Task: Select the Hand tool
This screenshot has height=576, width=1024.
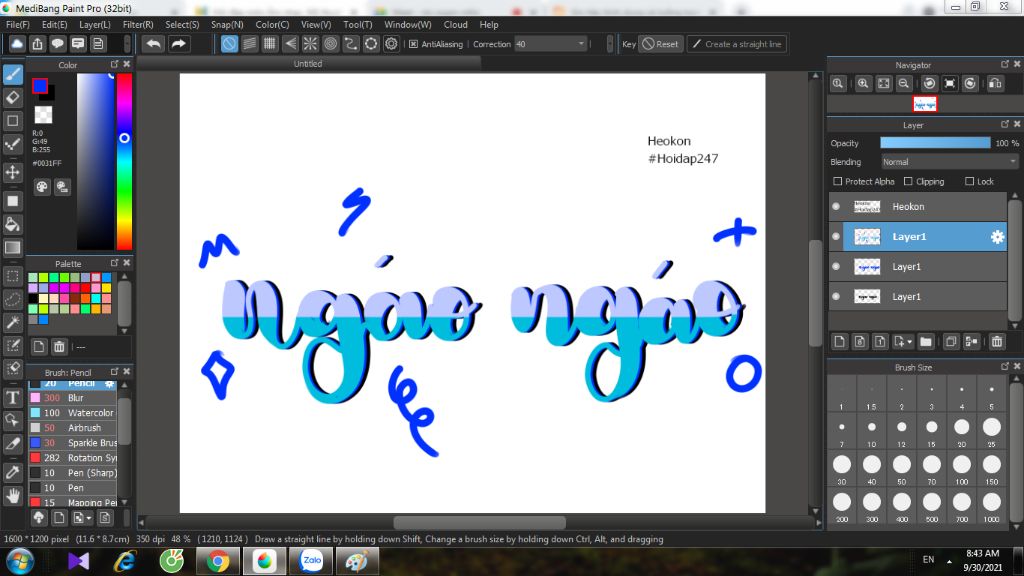Action: (13, 496)
